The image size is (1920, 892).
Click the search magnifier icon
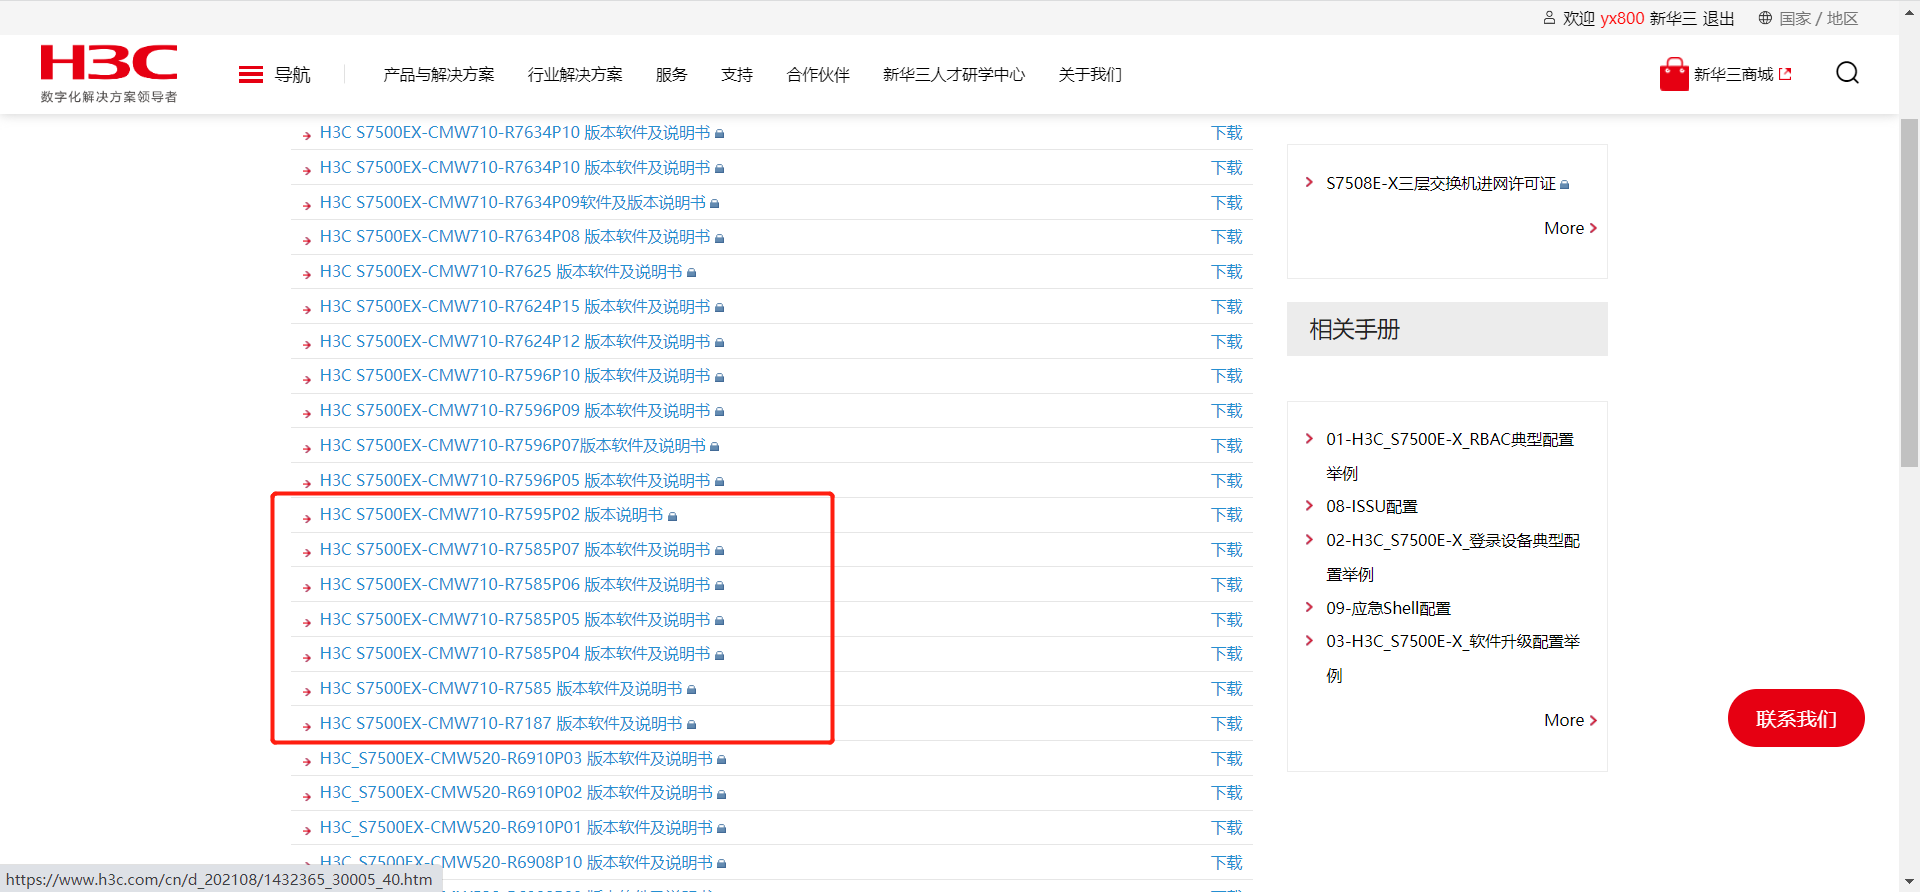coord(1847,73)
